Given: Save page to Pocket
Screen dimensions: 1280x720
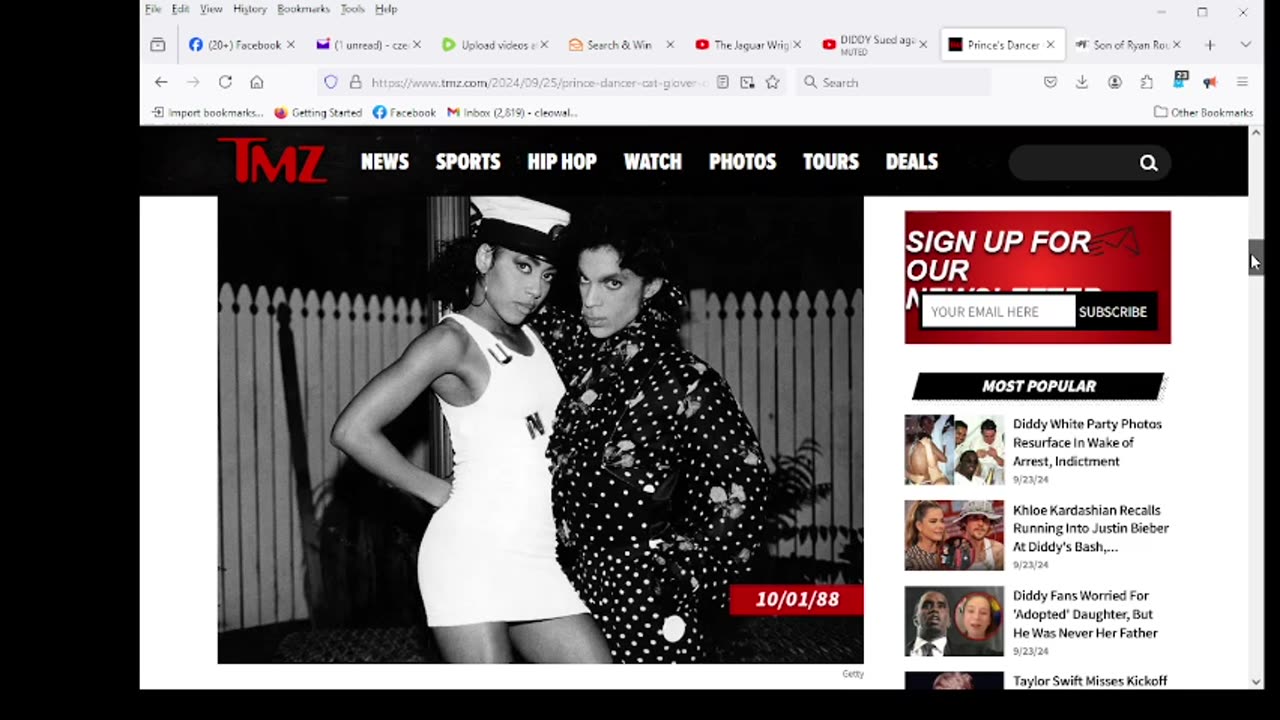Looking at the screenshot, I should point(1050,82).
